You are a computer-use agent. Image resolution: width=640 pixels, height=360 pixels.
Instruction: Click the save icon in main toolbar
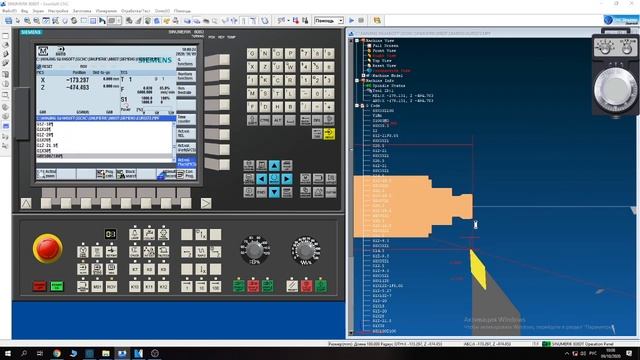(8, 20)
